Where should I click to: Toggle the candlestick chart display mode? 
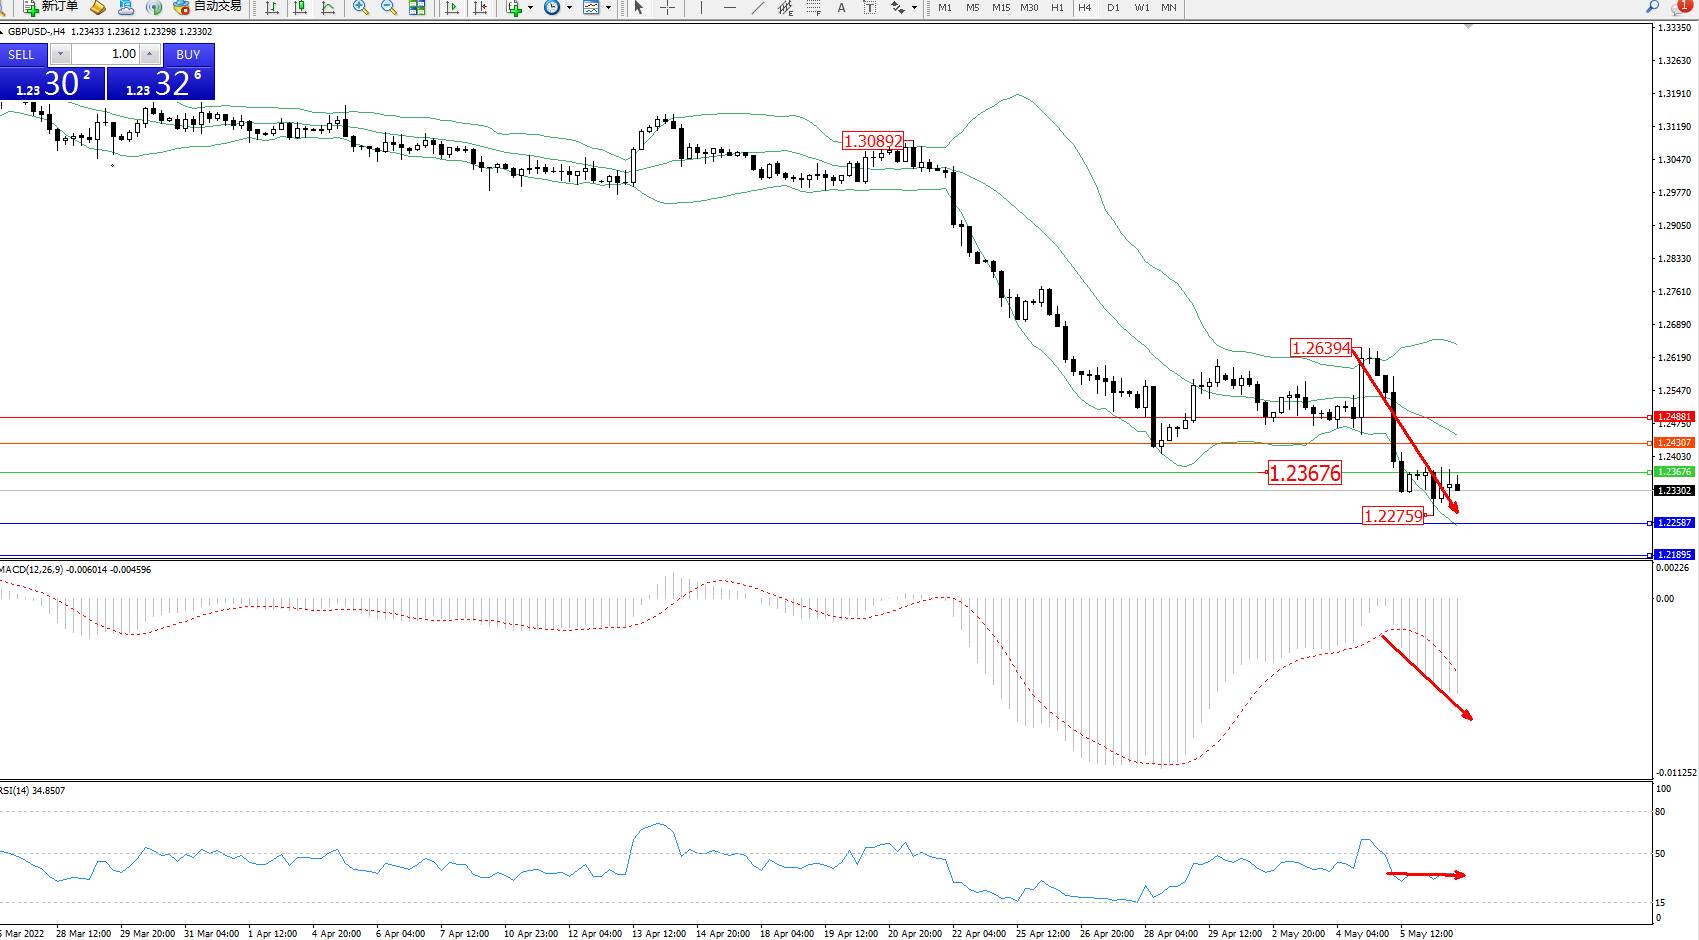click(x=300, y=8)
